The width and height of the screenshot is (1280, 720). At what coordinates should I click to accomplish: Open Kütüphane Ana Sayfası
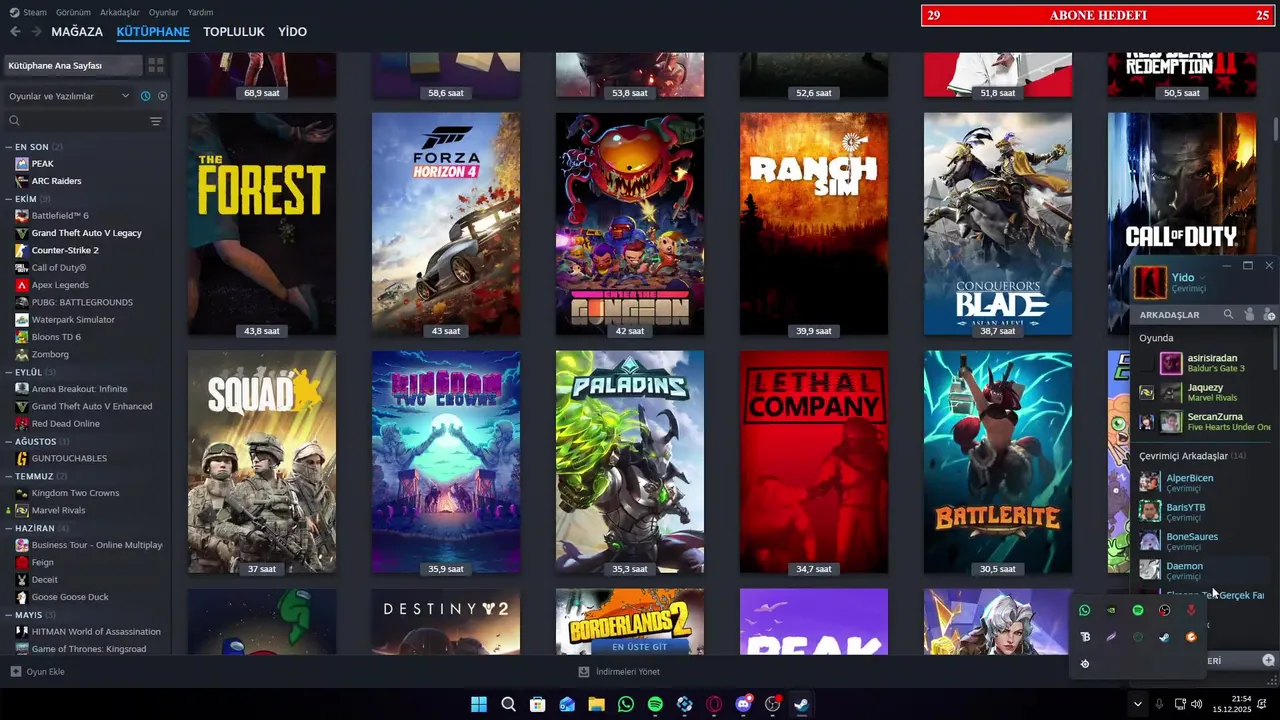pos(71,65)
